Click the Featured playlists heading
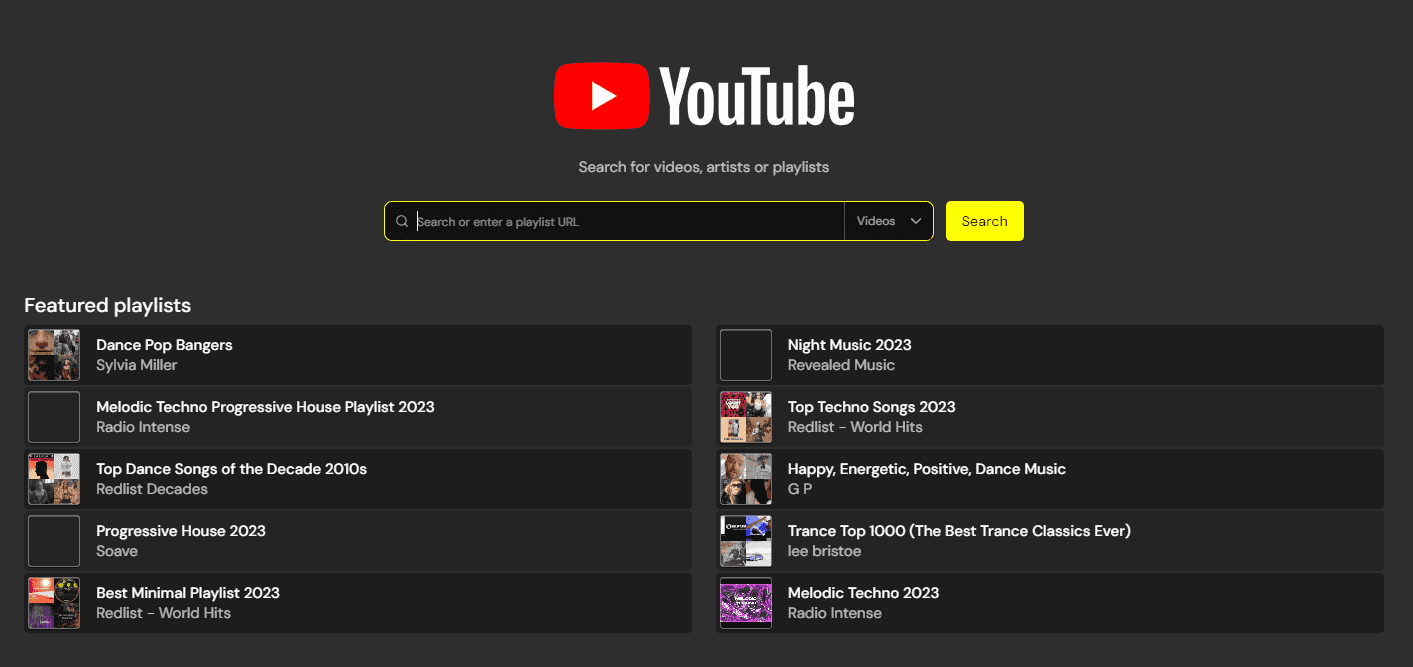Viewport: 1413px width, 667px height. tap(107, 305)
